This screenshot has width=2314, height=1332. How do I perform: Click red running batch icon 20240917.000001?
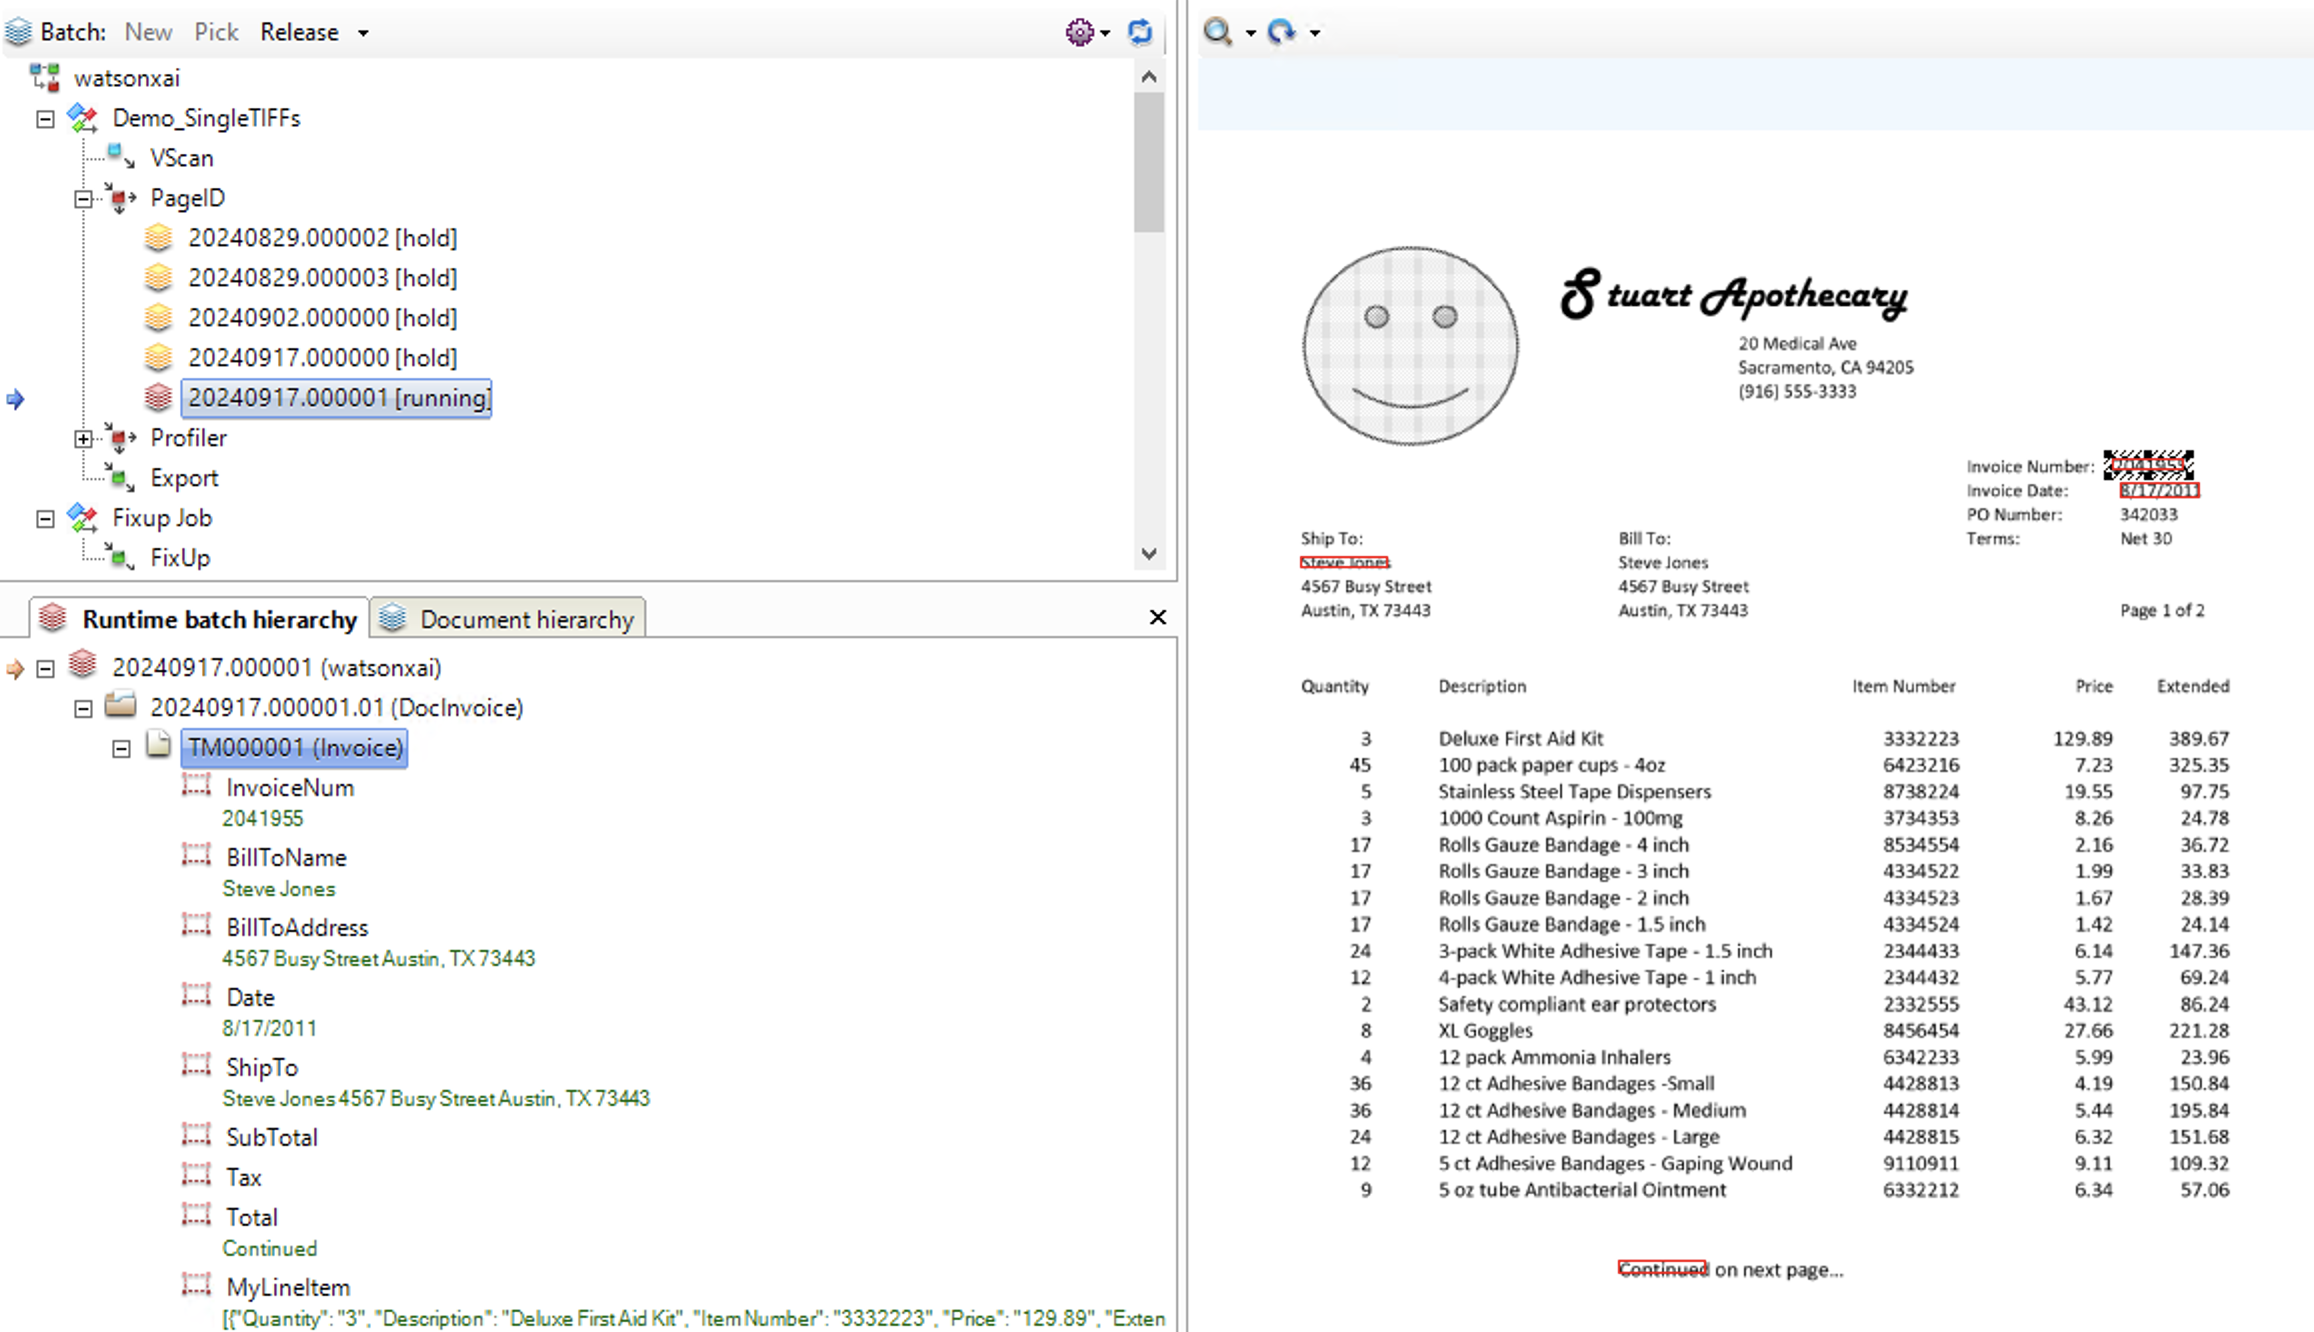(158, 398)
